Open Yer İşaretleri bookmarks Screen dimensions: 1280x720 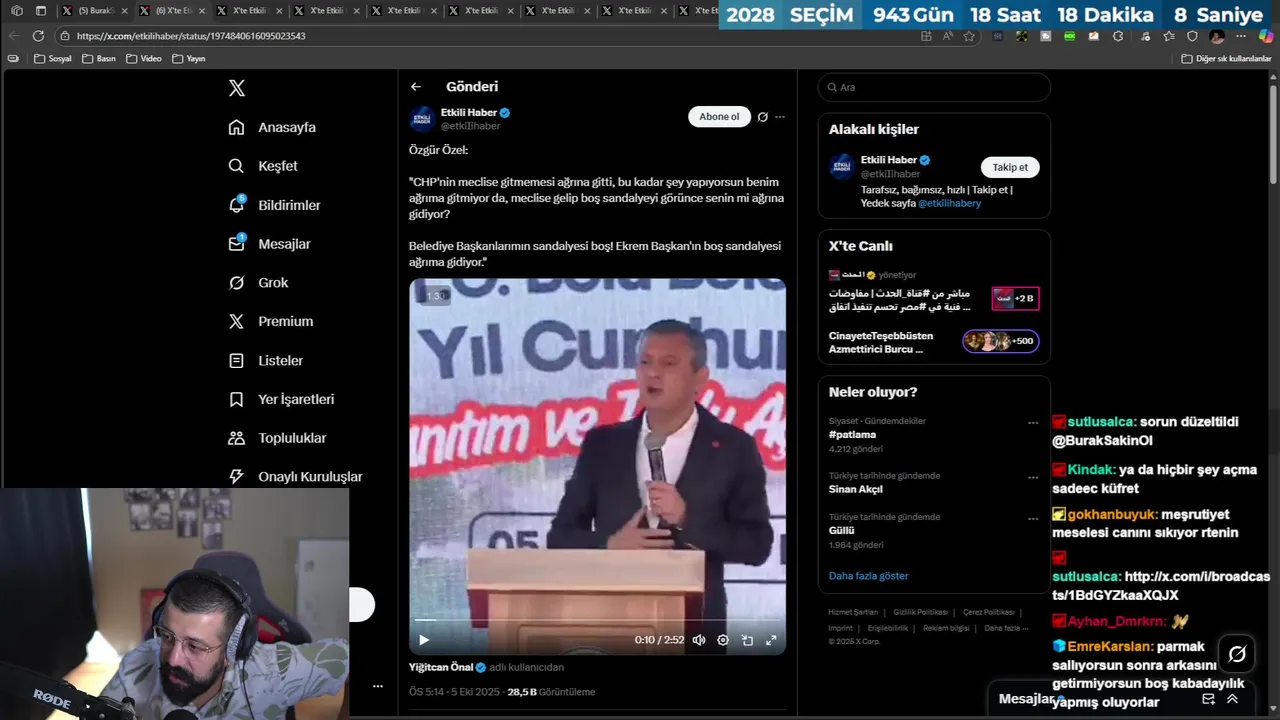[x=281, y=399]
